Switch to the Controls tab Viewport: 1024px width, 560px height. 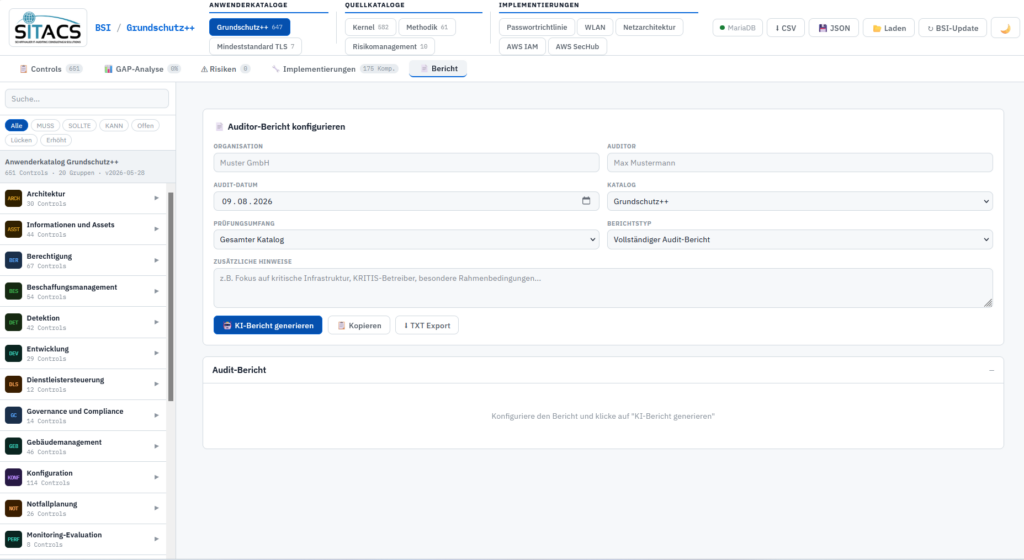tap(50, 69)
